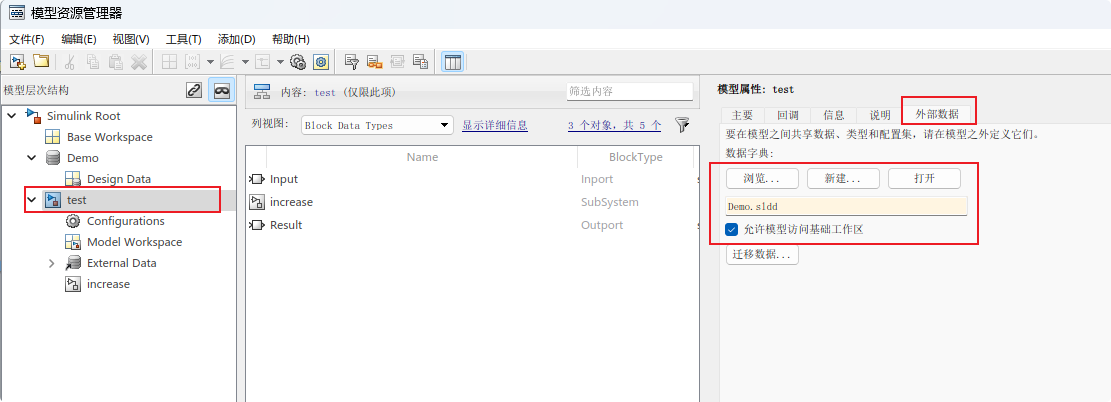Open the 工具(T) menu
This screenshot has width=1111, height=402.
pos(183,39)
